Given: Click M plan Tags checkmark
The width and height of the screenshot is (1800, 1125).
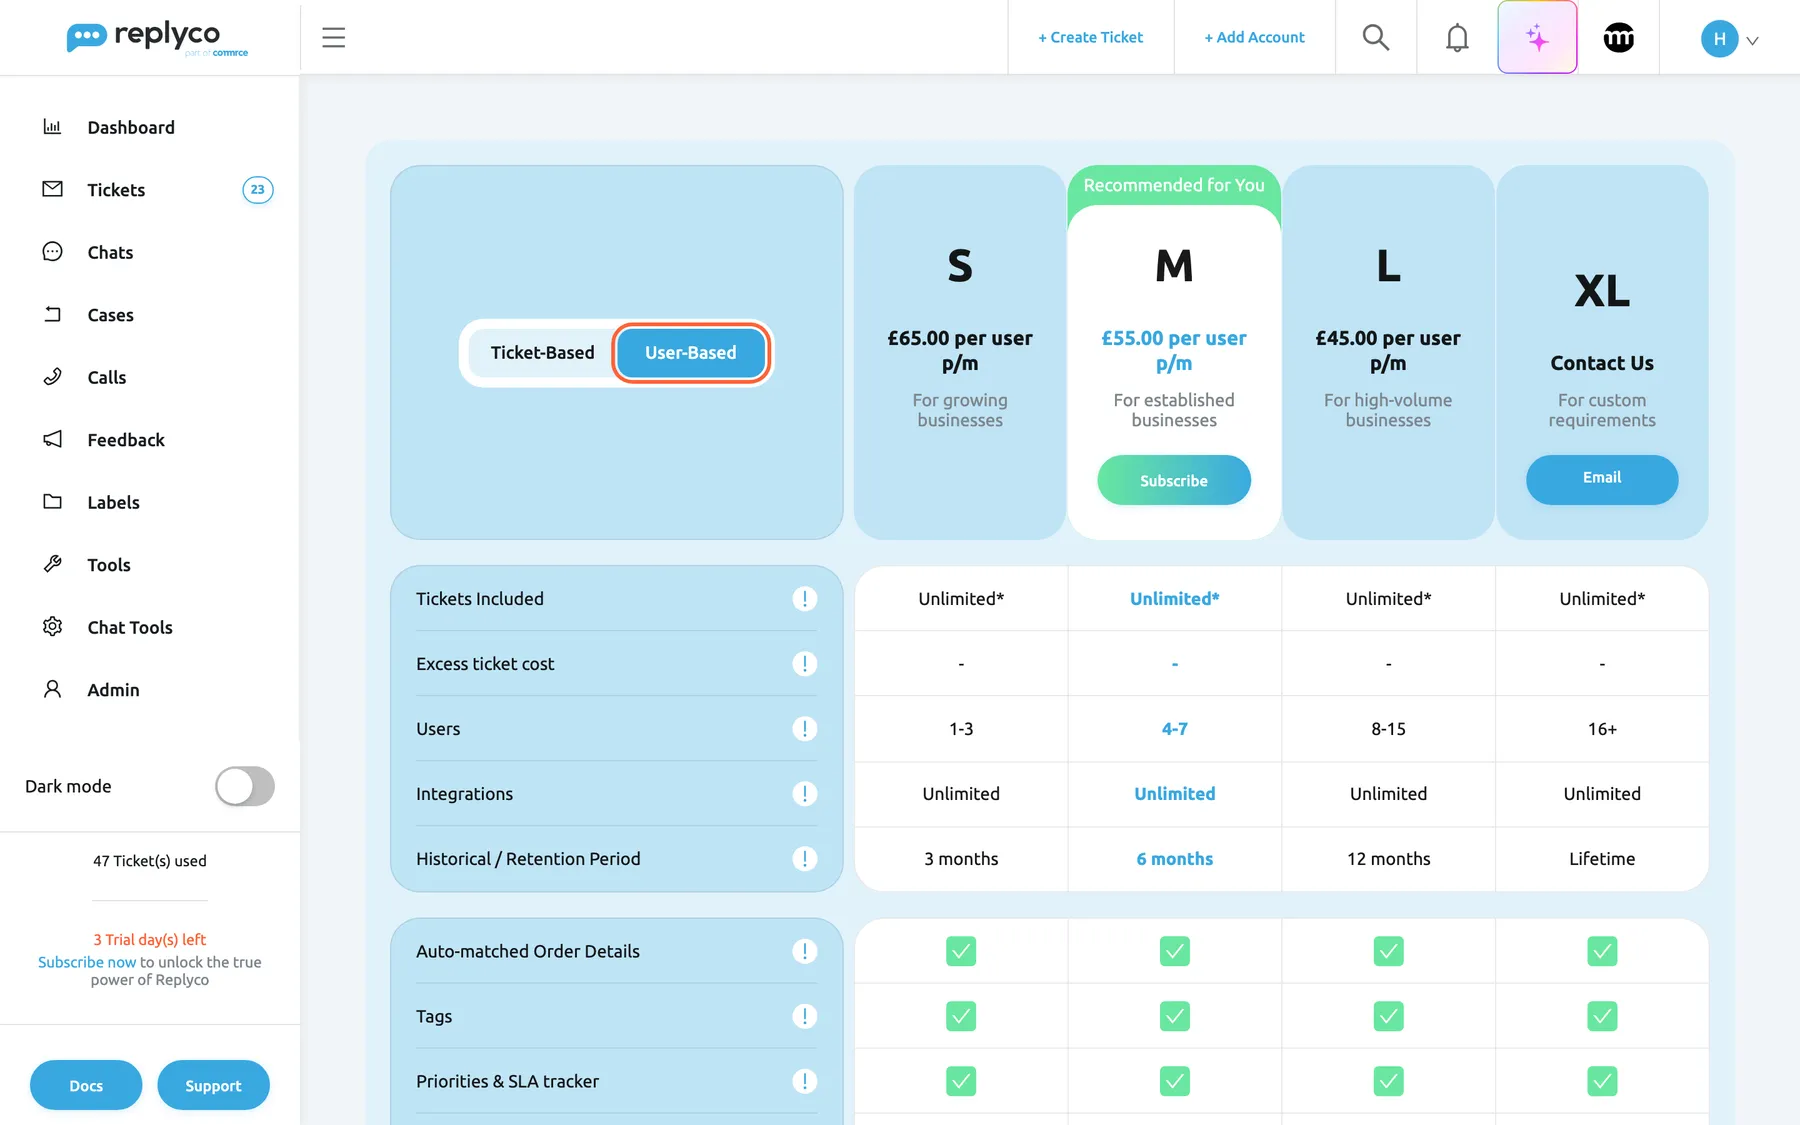Looking at the screenshot, I should [x=1175, y=1016].
